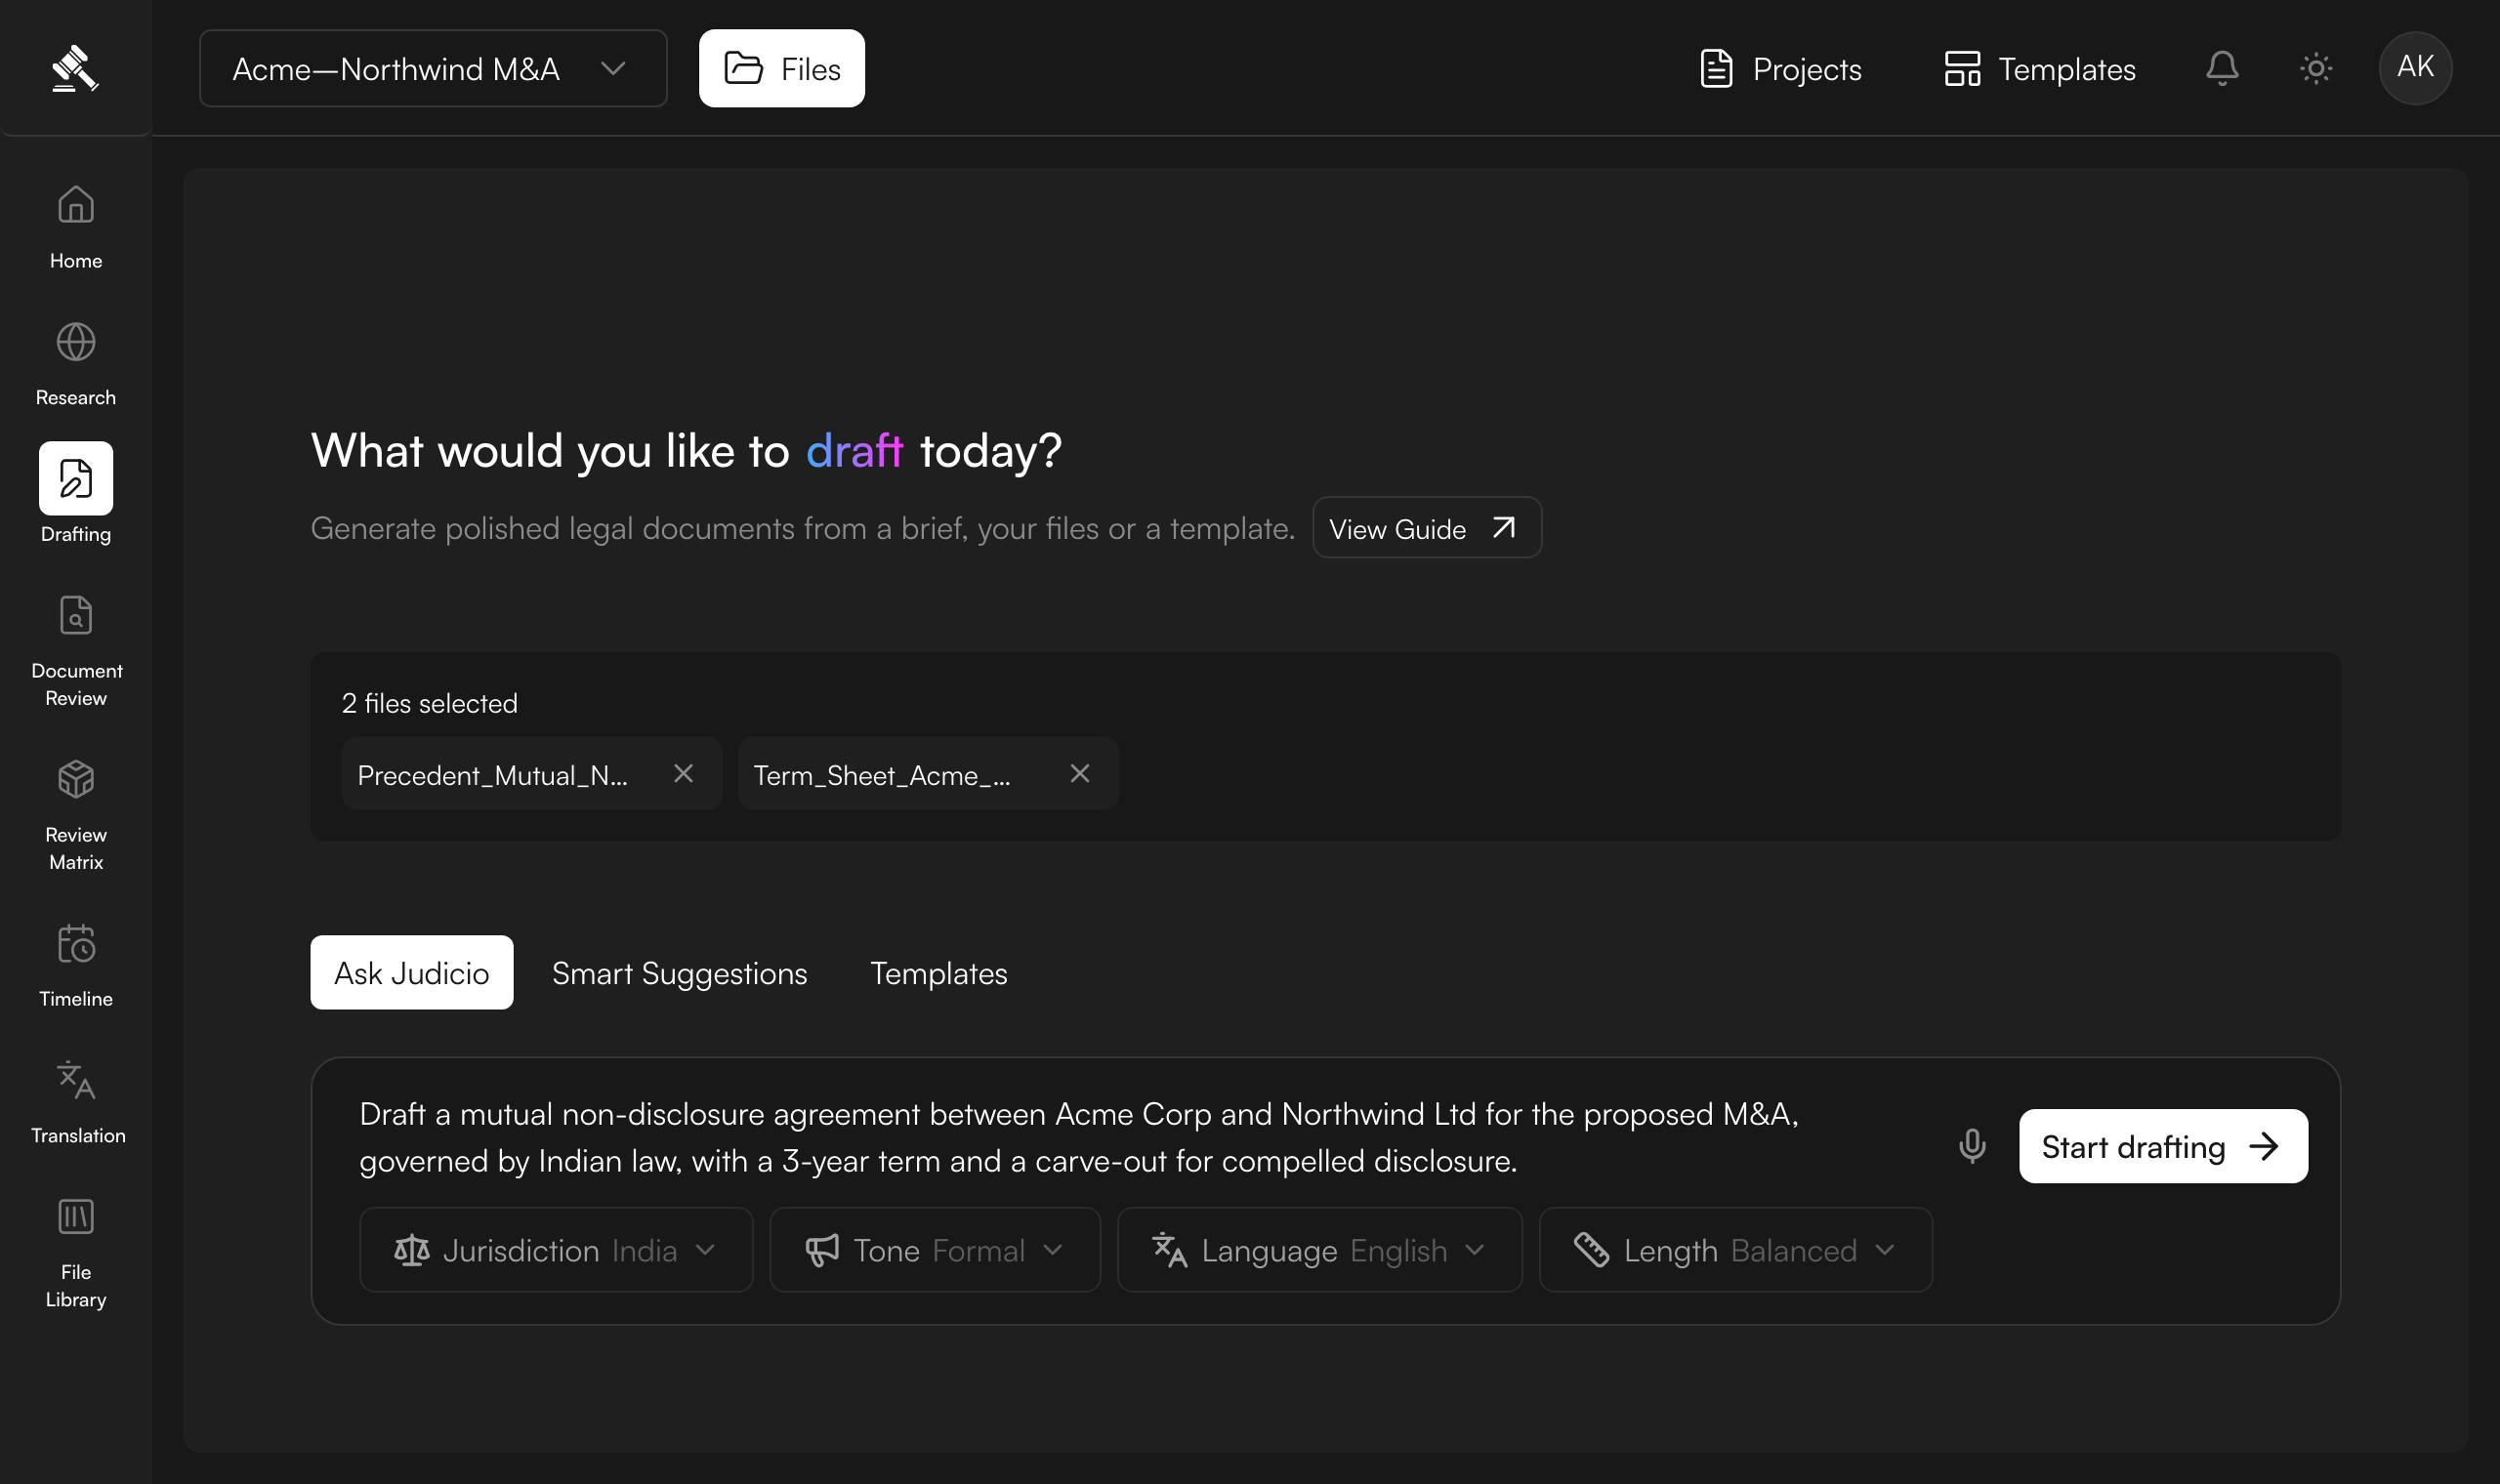The width and height of the screenshot is (2500, 1484).
Task: Open the Tone Formal dropdown
Action: [935, 1250]
